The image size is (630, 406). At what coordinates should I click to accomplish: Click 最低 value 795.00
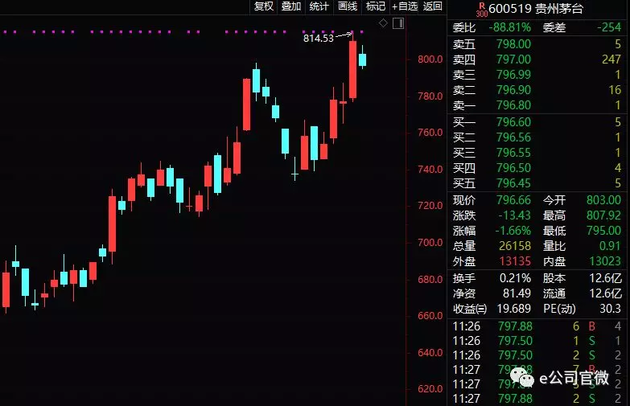click(603, 230)
